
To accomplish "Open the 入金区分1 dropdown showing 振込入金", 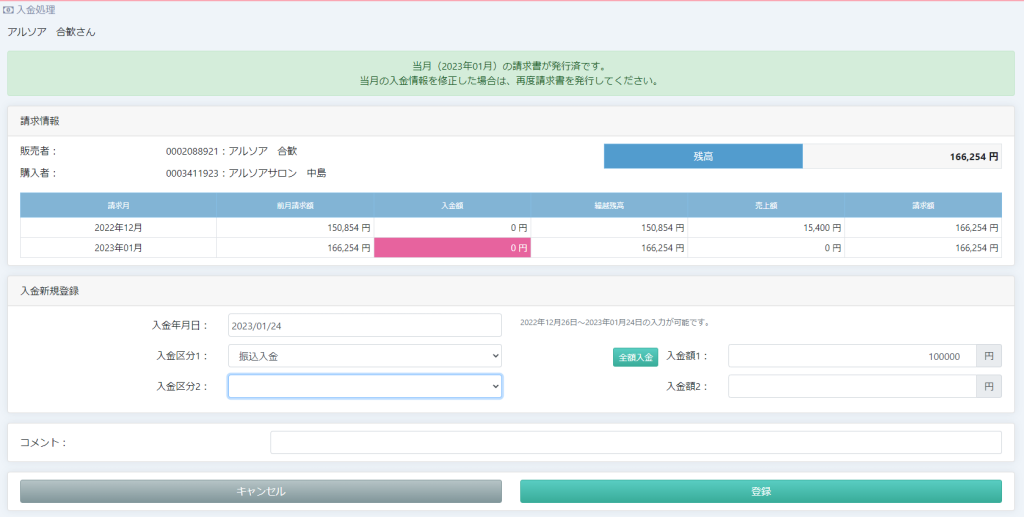I will click(364, 356).
